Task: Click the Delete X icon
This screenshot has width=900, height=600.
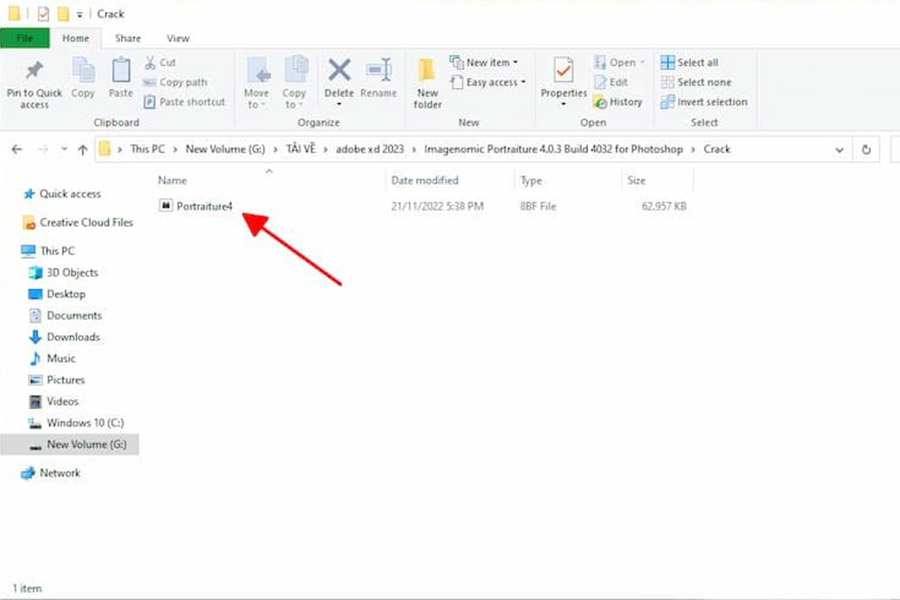Action: pos(339,71)
